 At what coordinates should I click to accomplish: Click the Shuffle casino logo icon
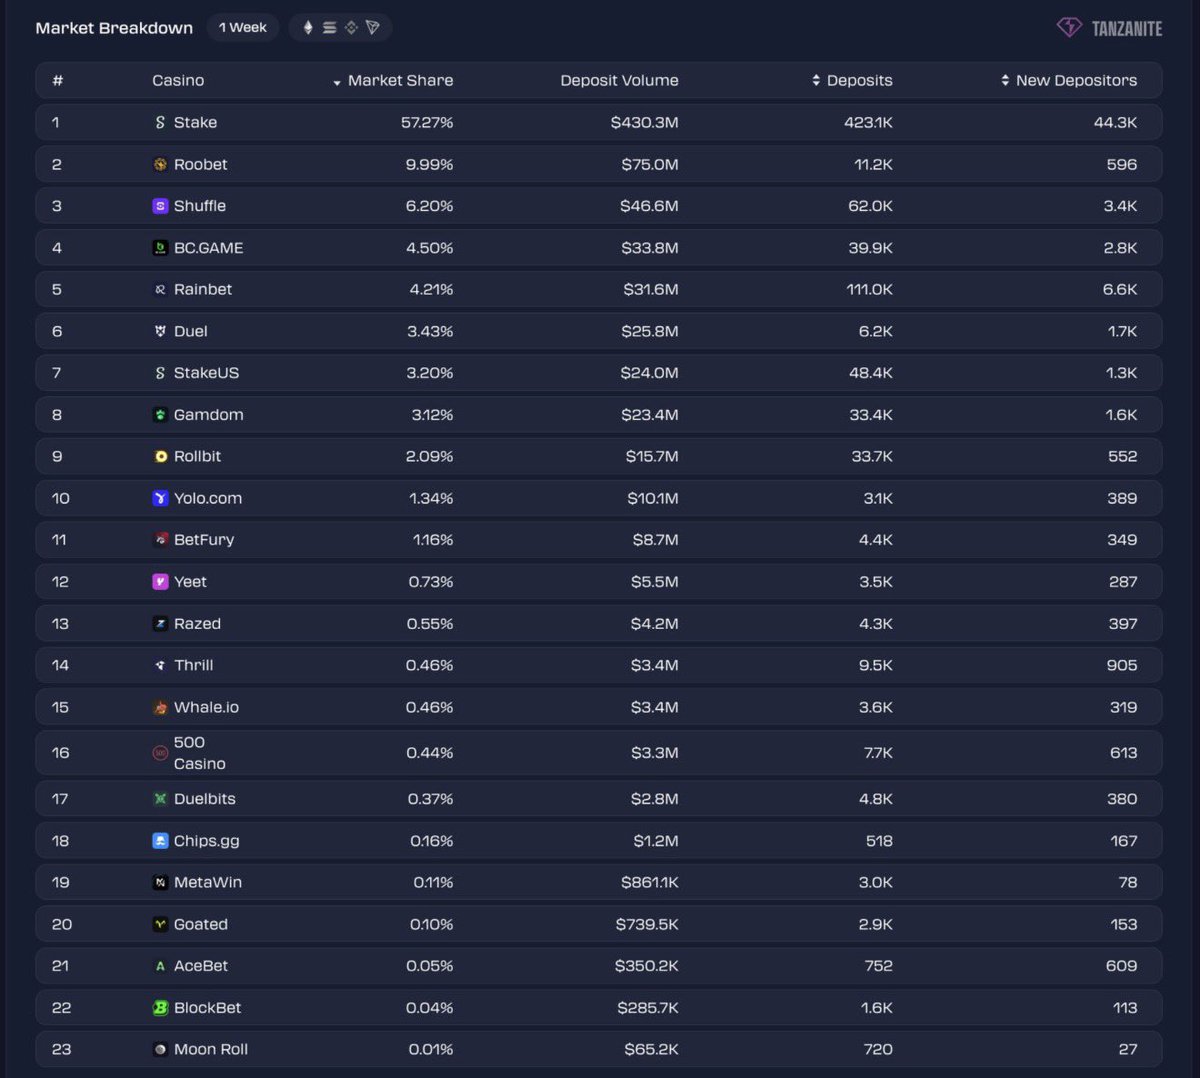[x=160, y=206]
